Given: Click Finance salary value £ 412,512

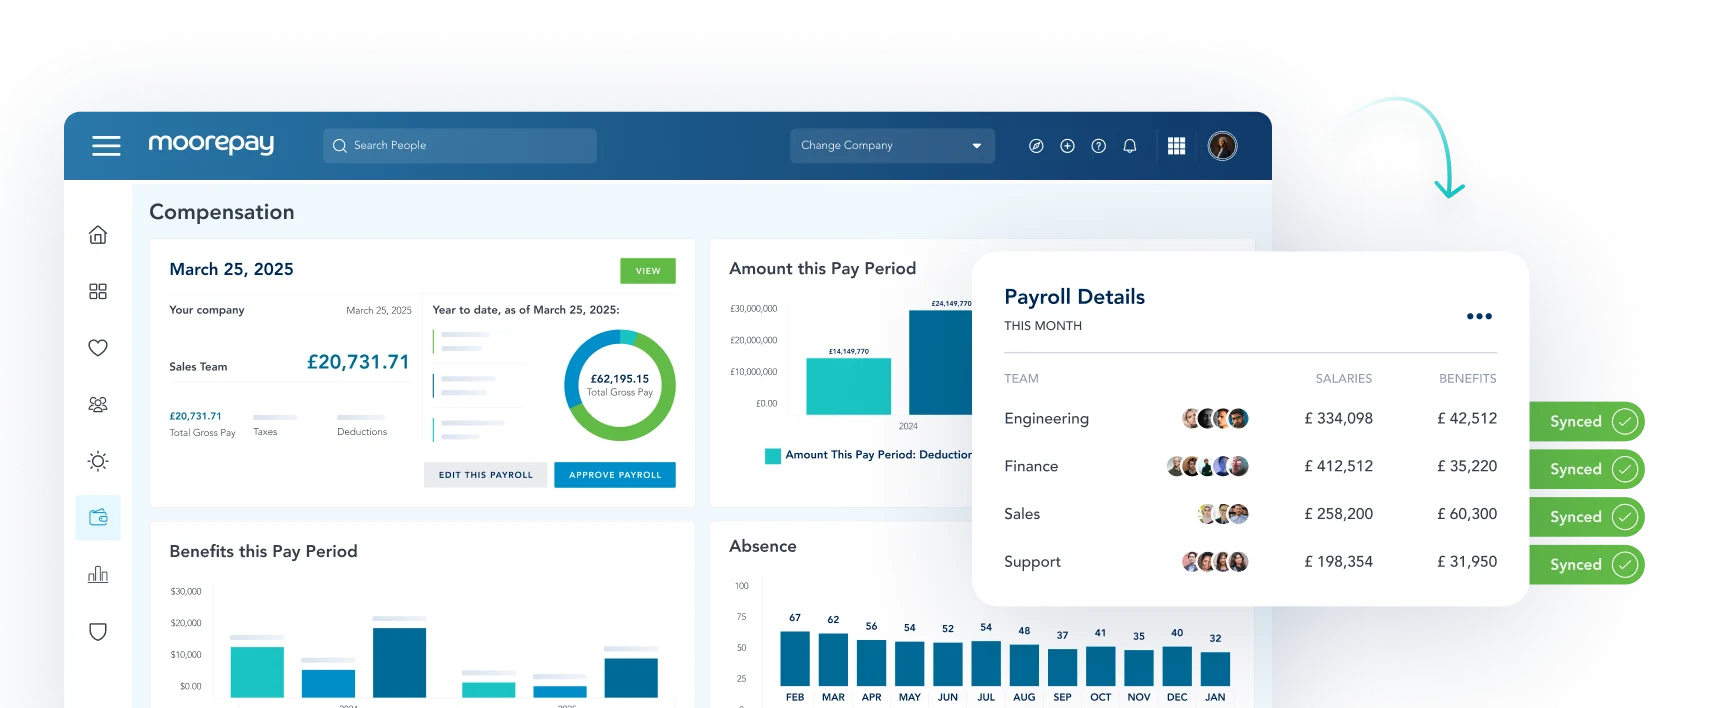Looking at the screenshot, I should point(1338,466).
